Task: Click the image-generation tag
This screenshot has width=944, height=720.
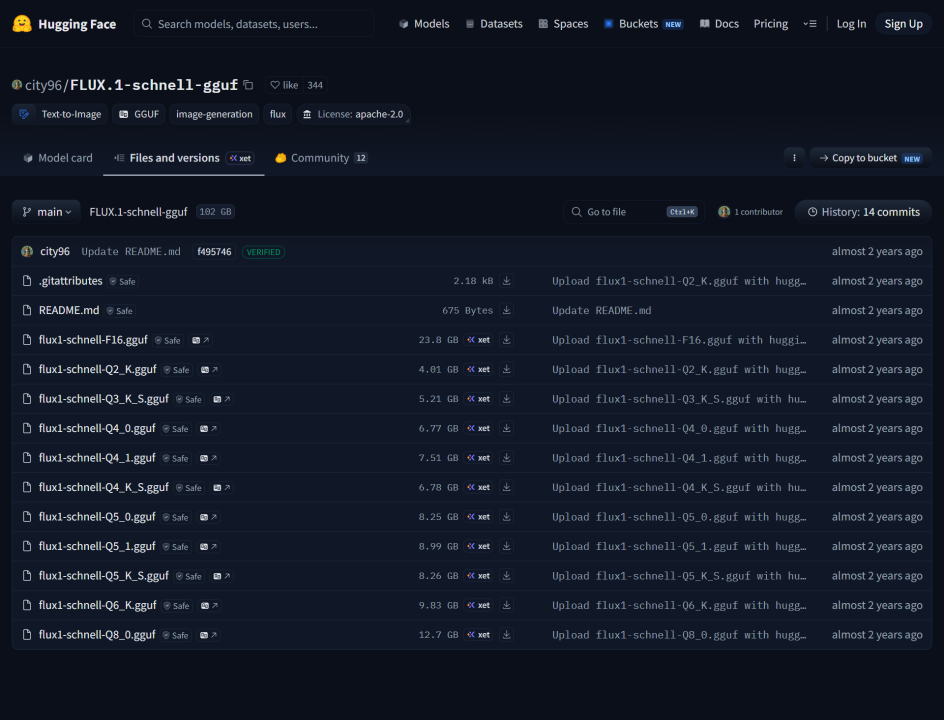Action: click(x=214, y=114)
